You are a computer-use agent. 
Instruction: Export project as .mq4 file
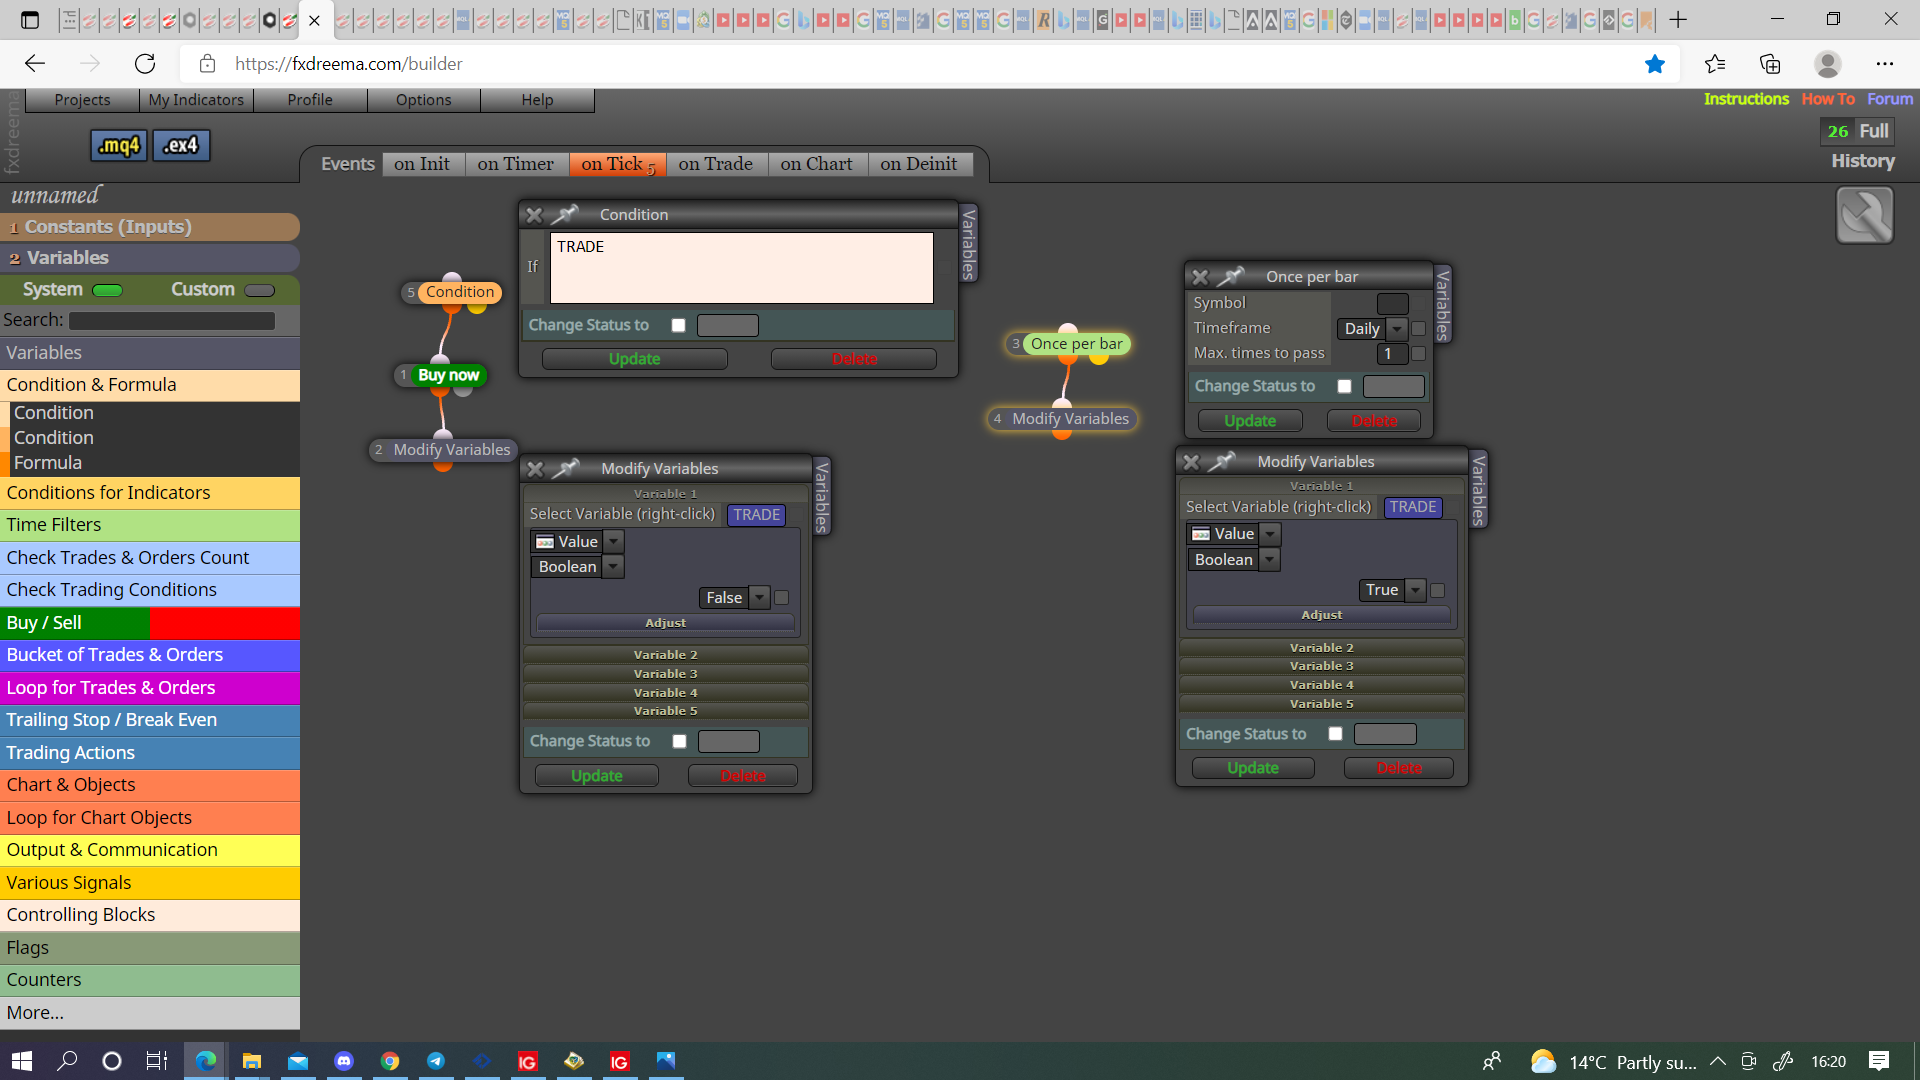pos(119,146)
